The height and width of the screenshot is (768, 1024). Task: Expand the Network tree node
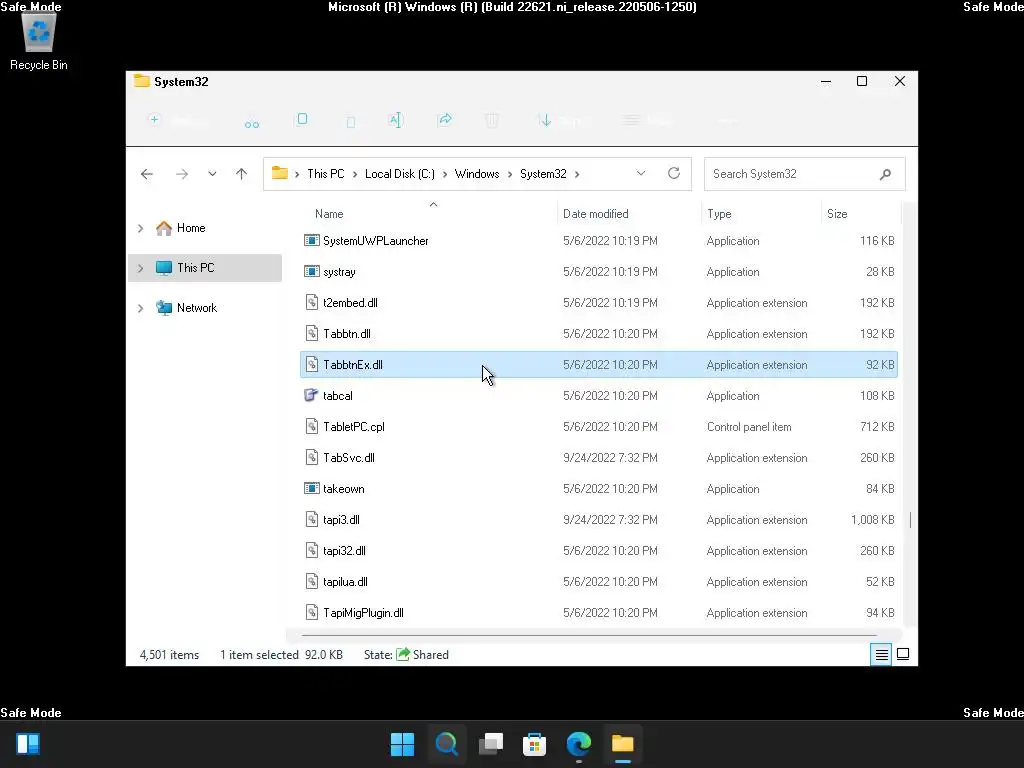tap(140, 308)
